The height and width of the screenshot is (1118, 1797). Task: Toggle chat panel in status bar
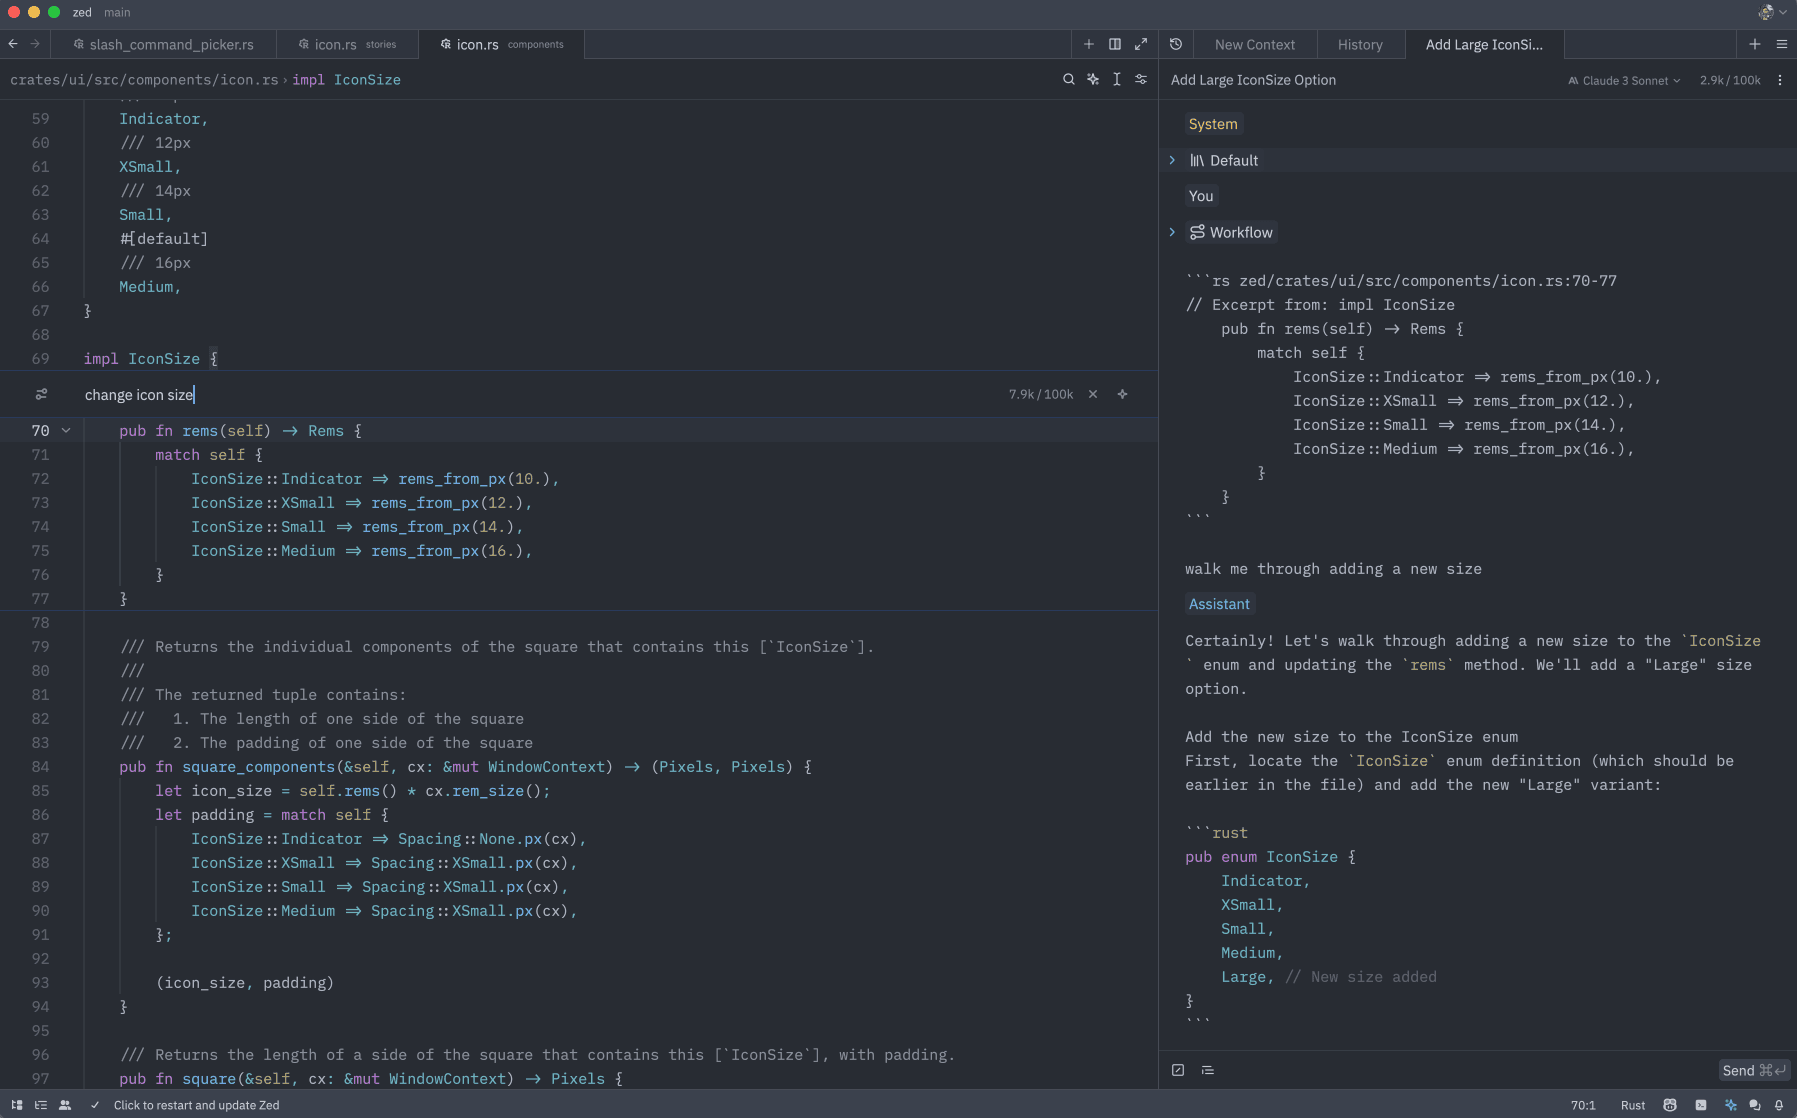(x=1755, y=1105)
